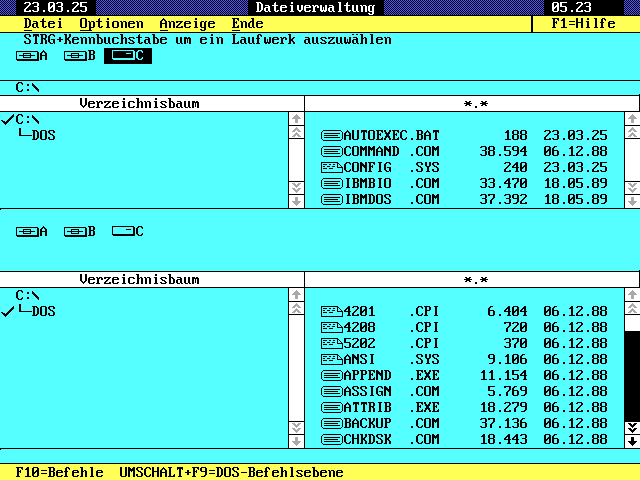The width and height of the screenshot is (640, 480).
Task: Click upper Verzeichnisbaum panel title
Action: (x=140, y=104)
